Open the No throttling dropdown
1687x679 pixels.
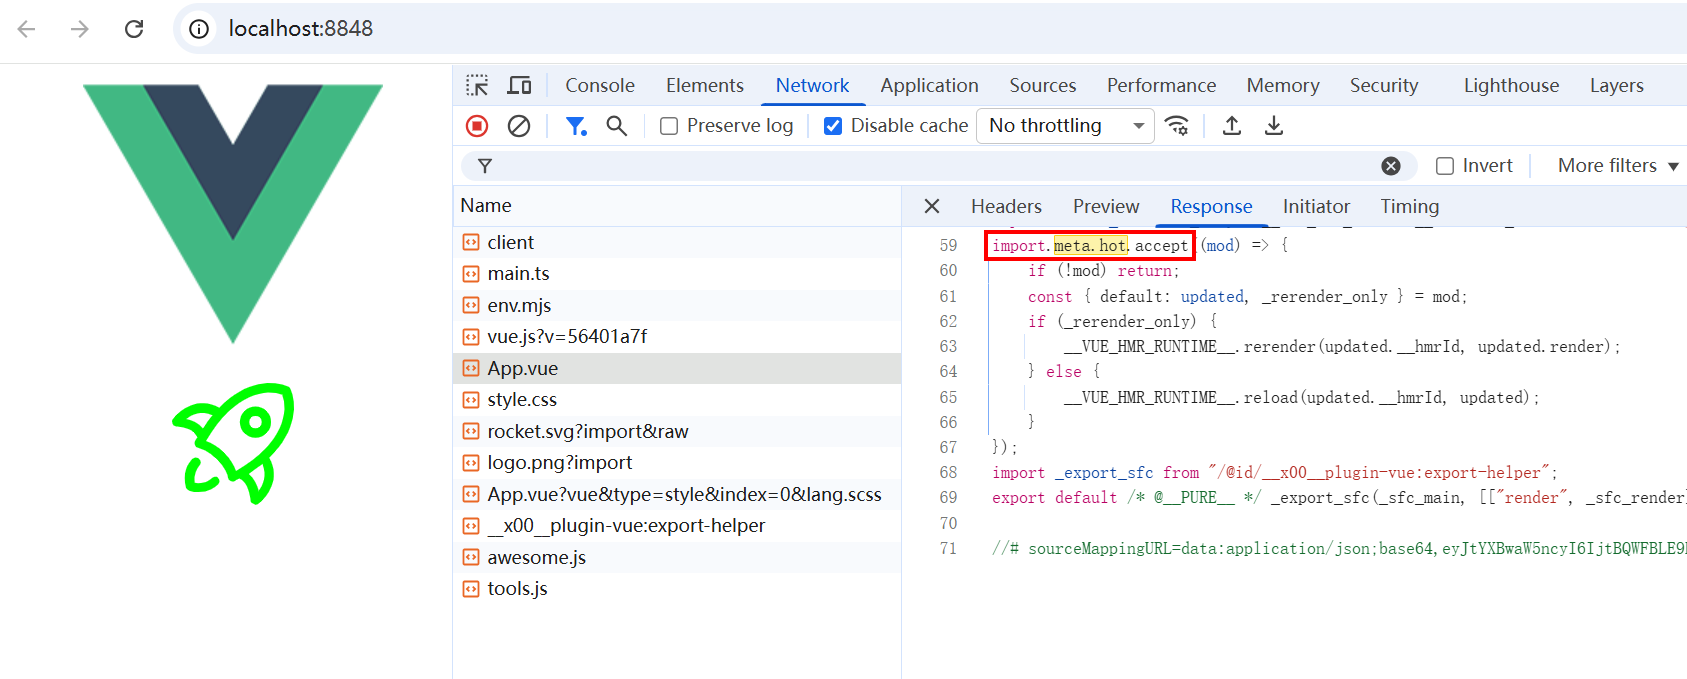[x=1065, y=126]
